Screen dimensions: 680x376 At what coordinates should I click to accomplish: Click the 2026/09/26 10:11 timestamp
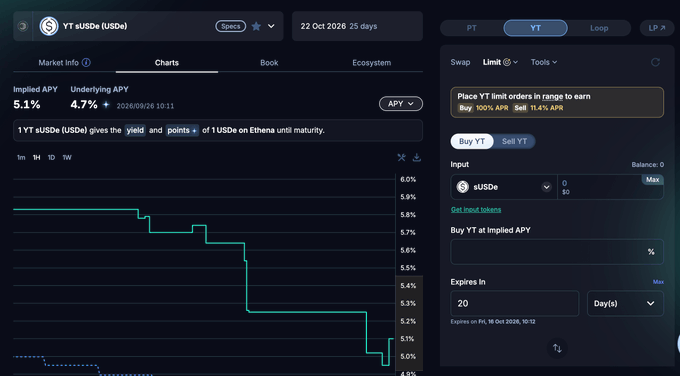coord(145,106)
